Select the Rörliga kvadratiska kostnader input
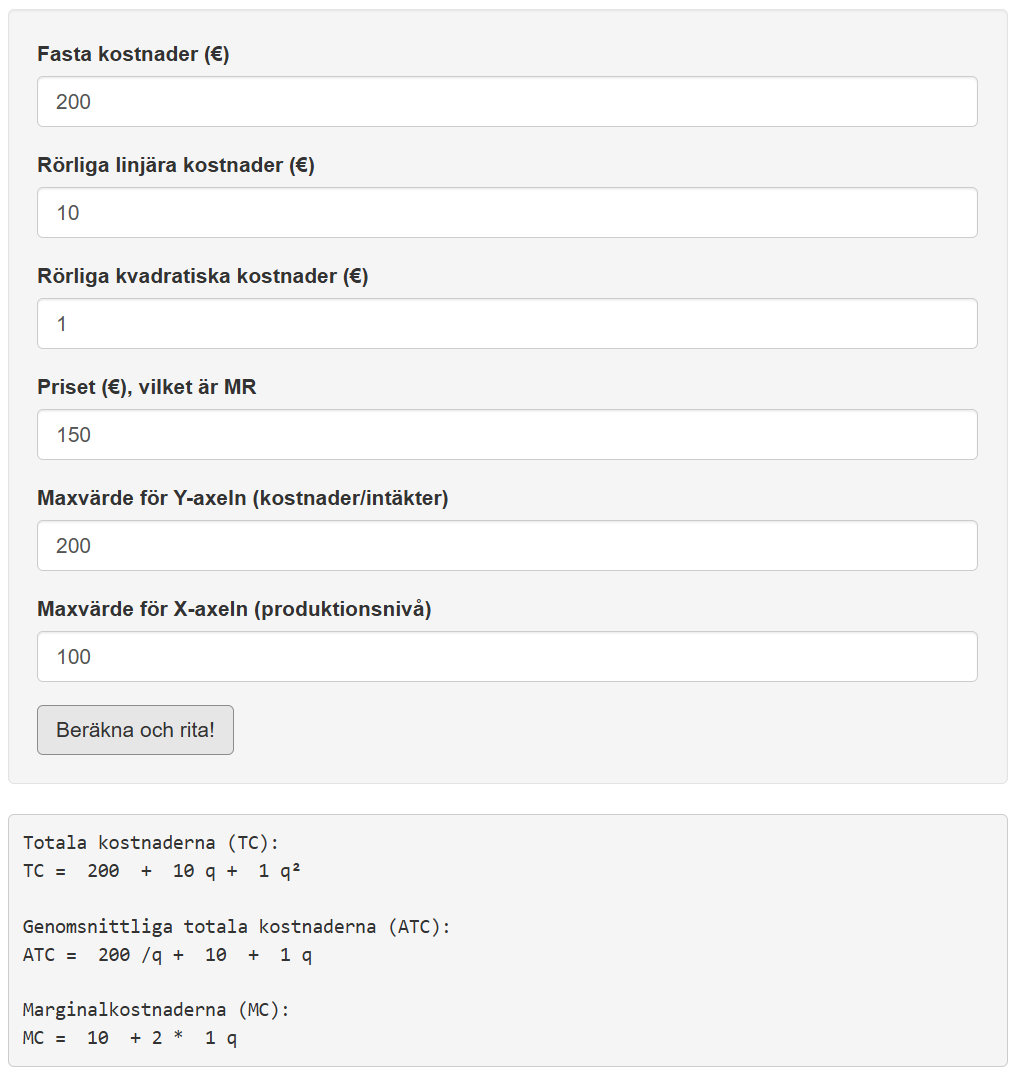 point(507,324)
